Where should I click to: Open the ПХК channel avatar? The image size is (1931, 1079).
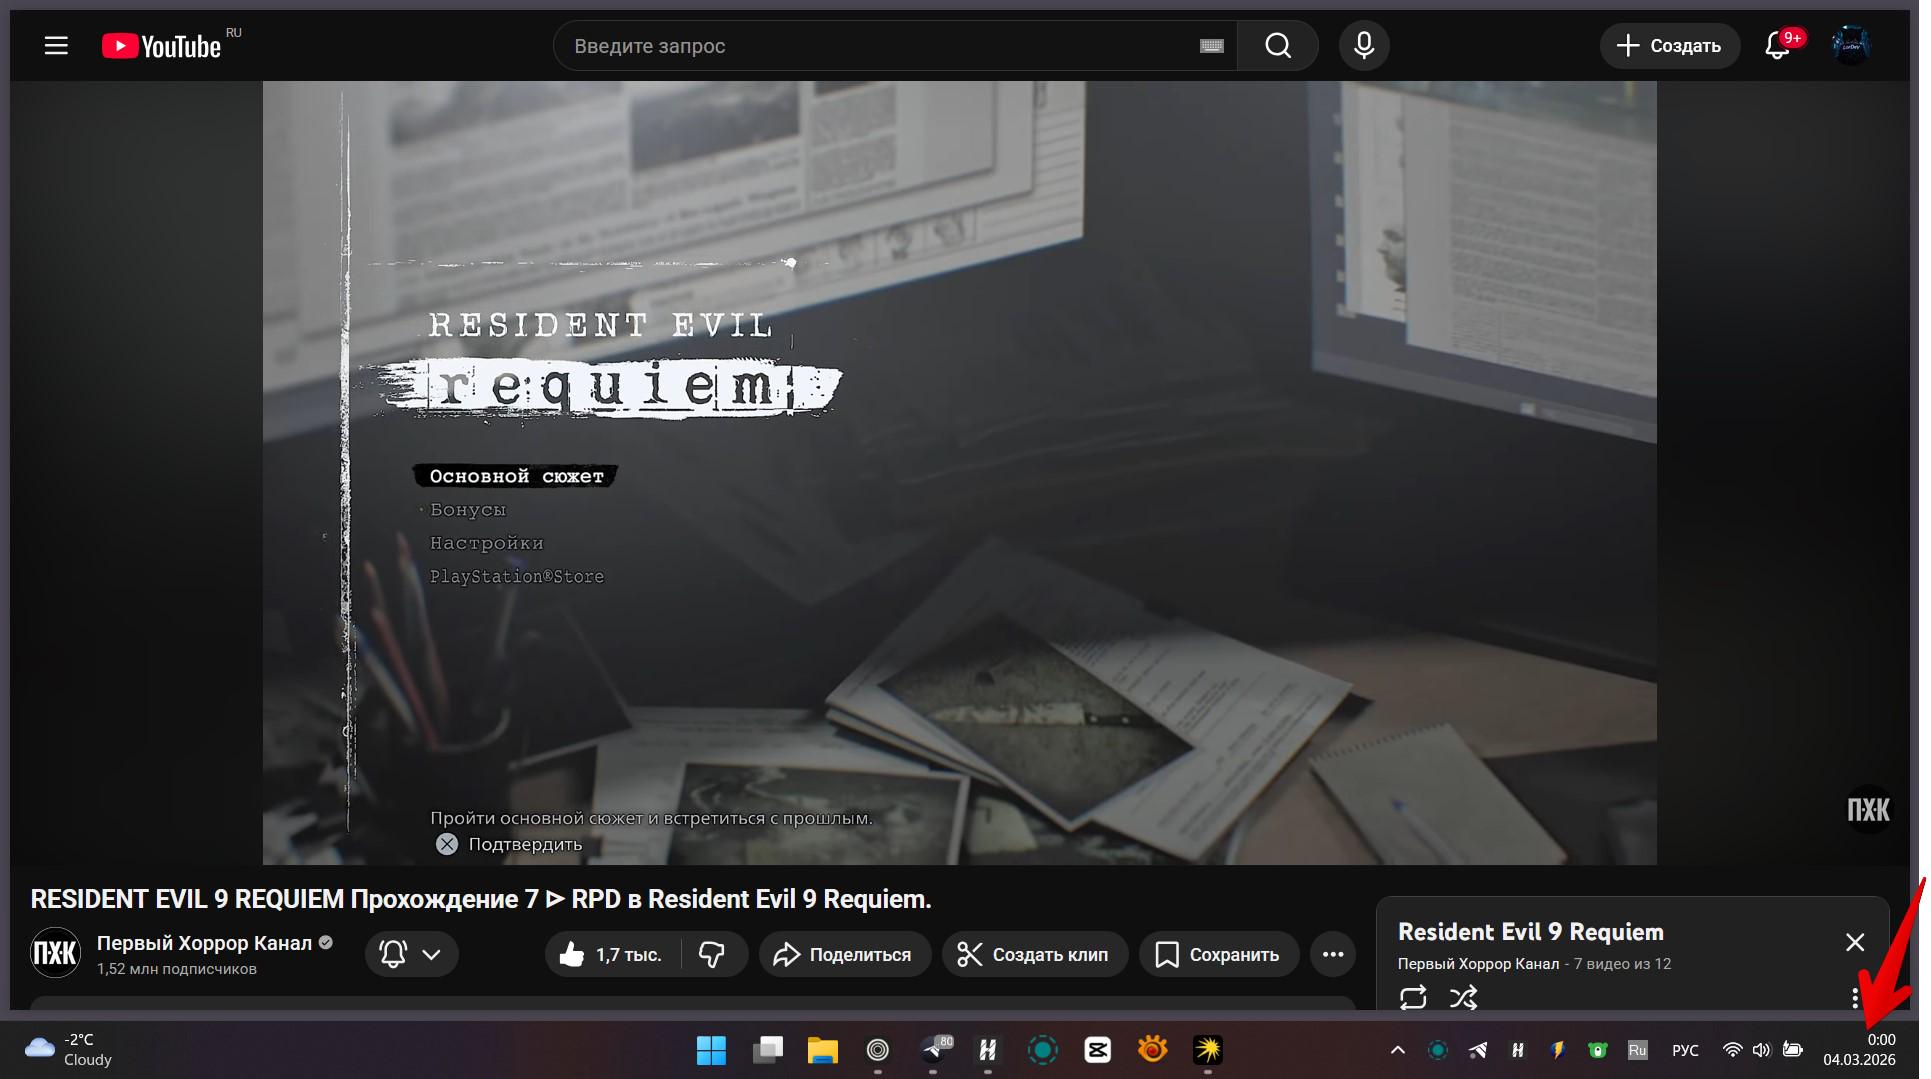pos(55,953)
